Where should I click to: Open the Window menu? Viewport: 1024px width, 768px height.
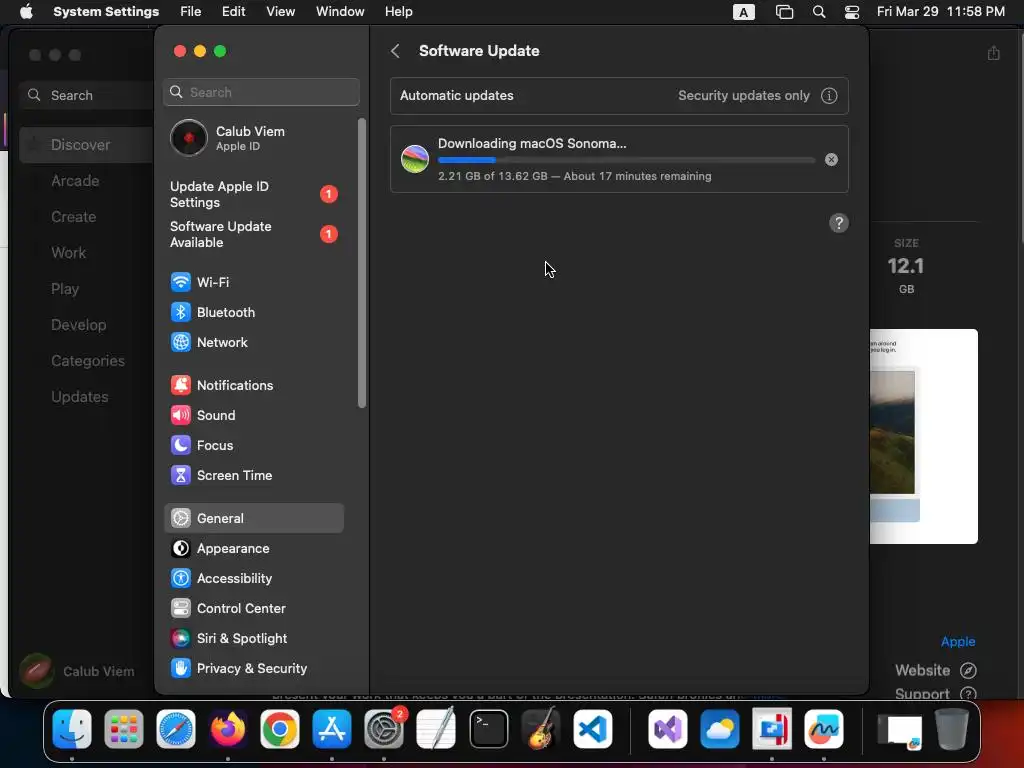[340, 12]
